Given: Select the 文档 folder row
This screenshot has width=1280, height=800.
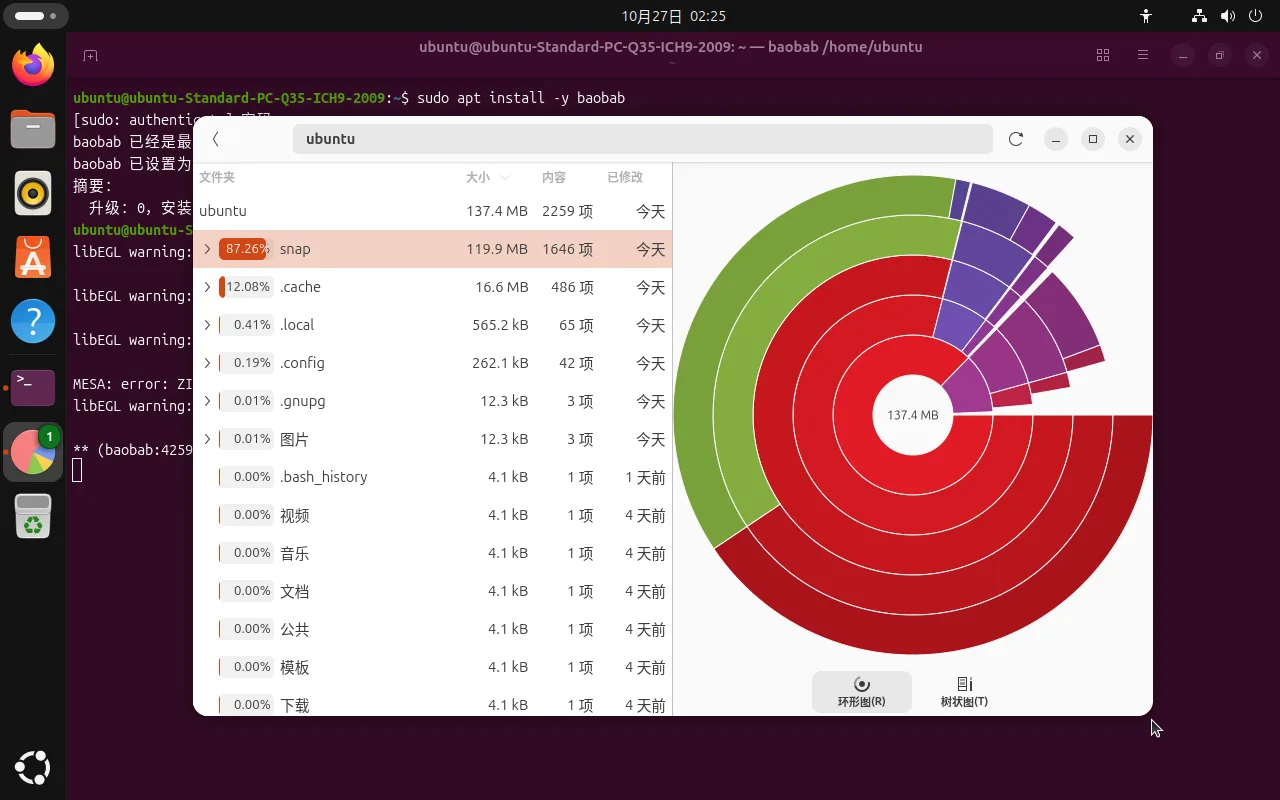Looking at the screenshot, I should click(432, 591).
